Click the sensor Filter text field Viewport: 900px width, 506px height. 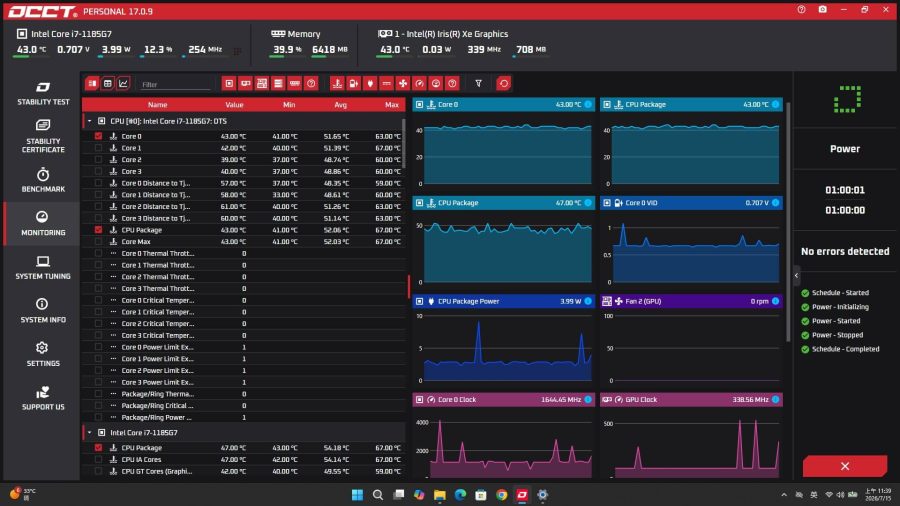(175, 84)
